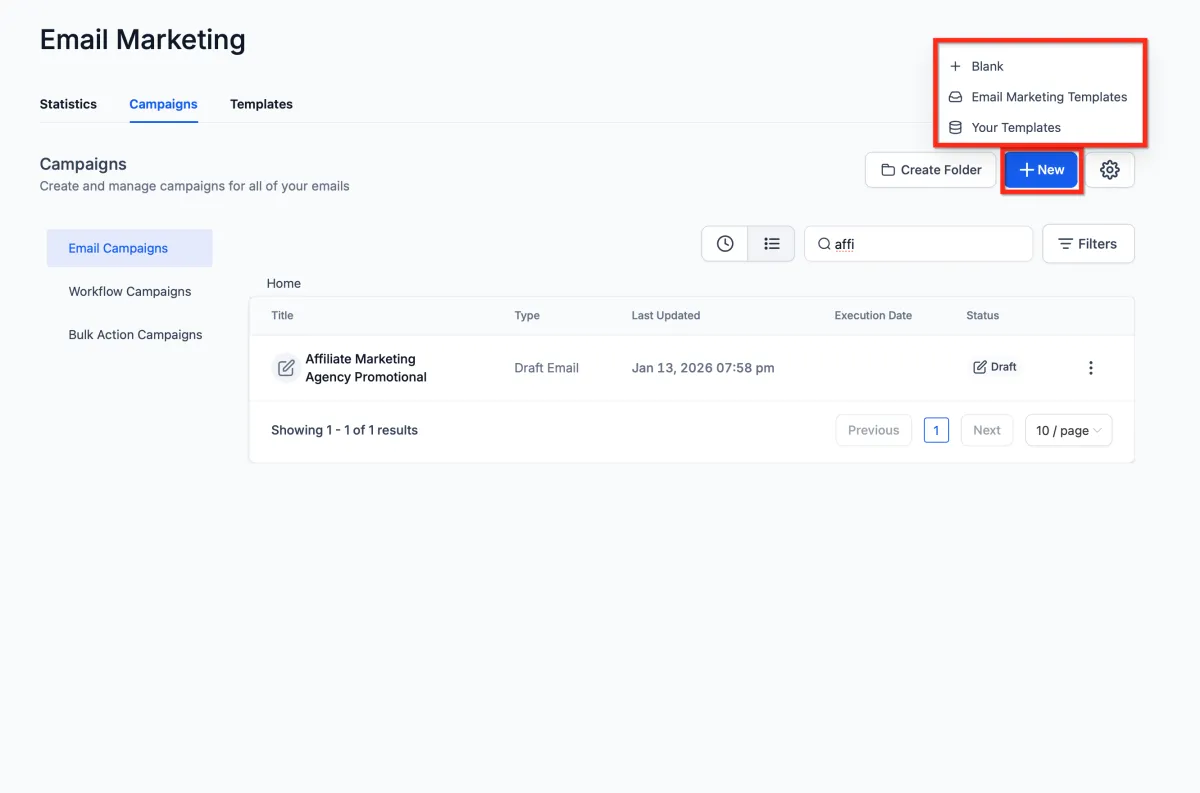The image size is (1200, 793).
Task: Switch to the list view icon
Action: (771, 244)
